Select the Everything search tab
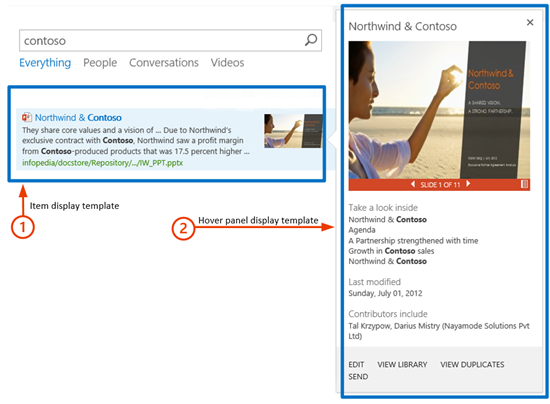The width and height of the screenshot is (550, 404). tap(45, 63)
